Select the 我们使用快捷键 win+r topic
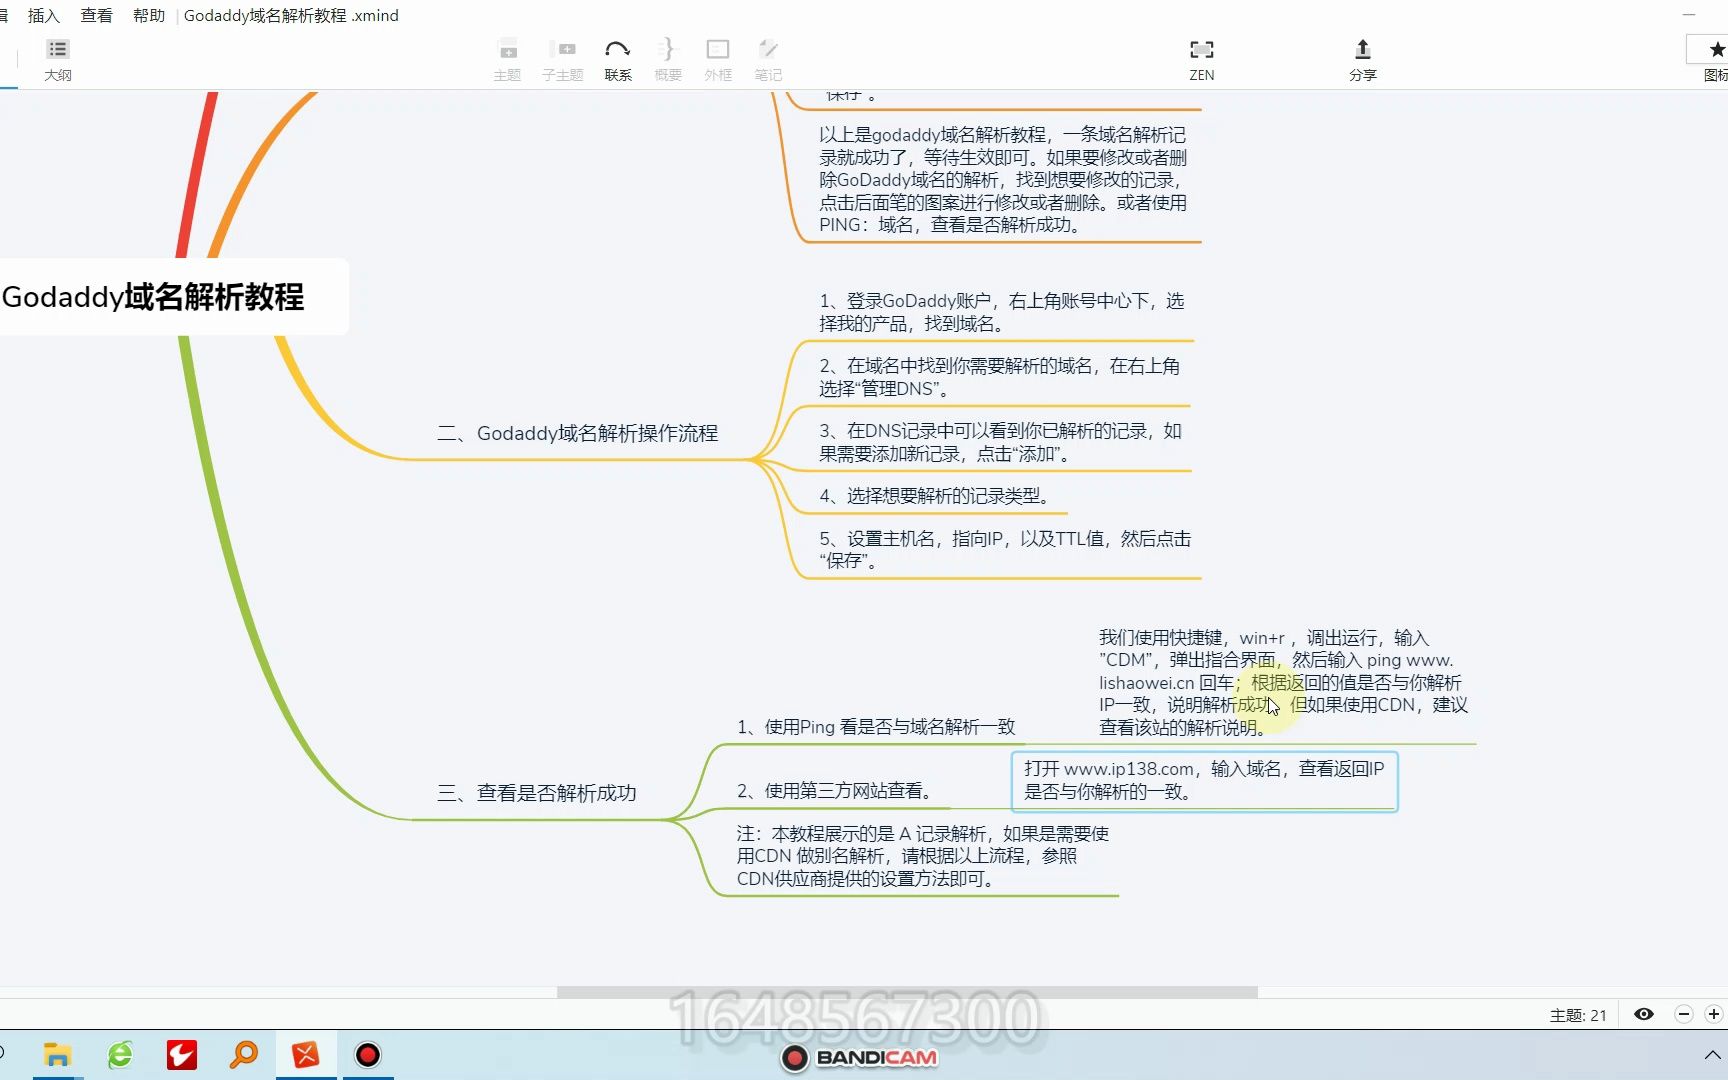Image resolution: width=1728 pixels, height=1080 pixels. click(1283, 682)
